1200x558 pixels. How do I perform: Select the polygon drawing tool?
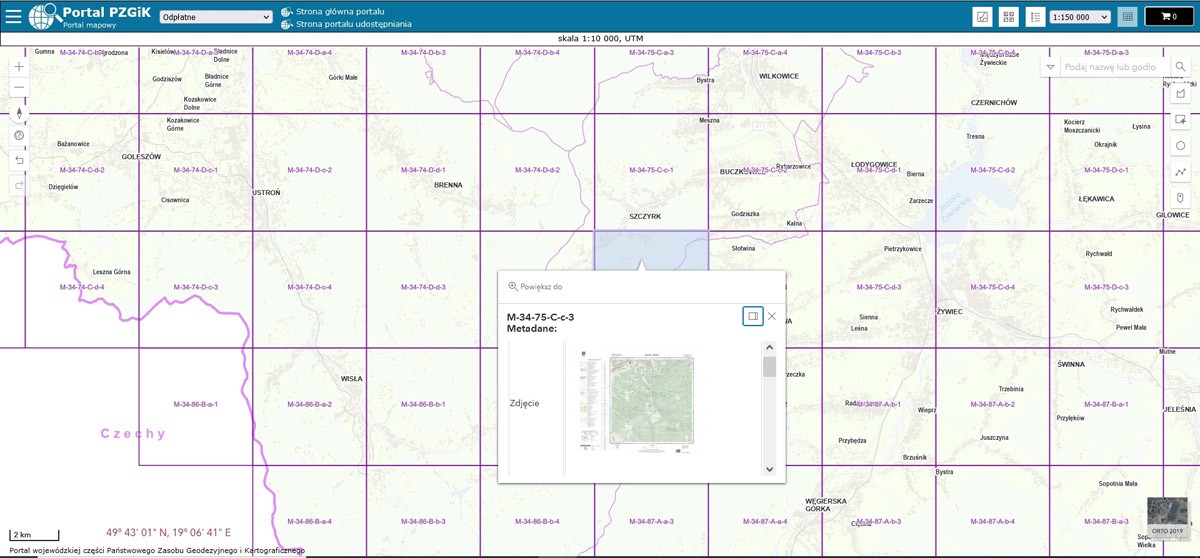click(x=1180, y=94)
